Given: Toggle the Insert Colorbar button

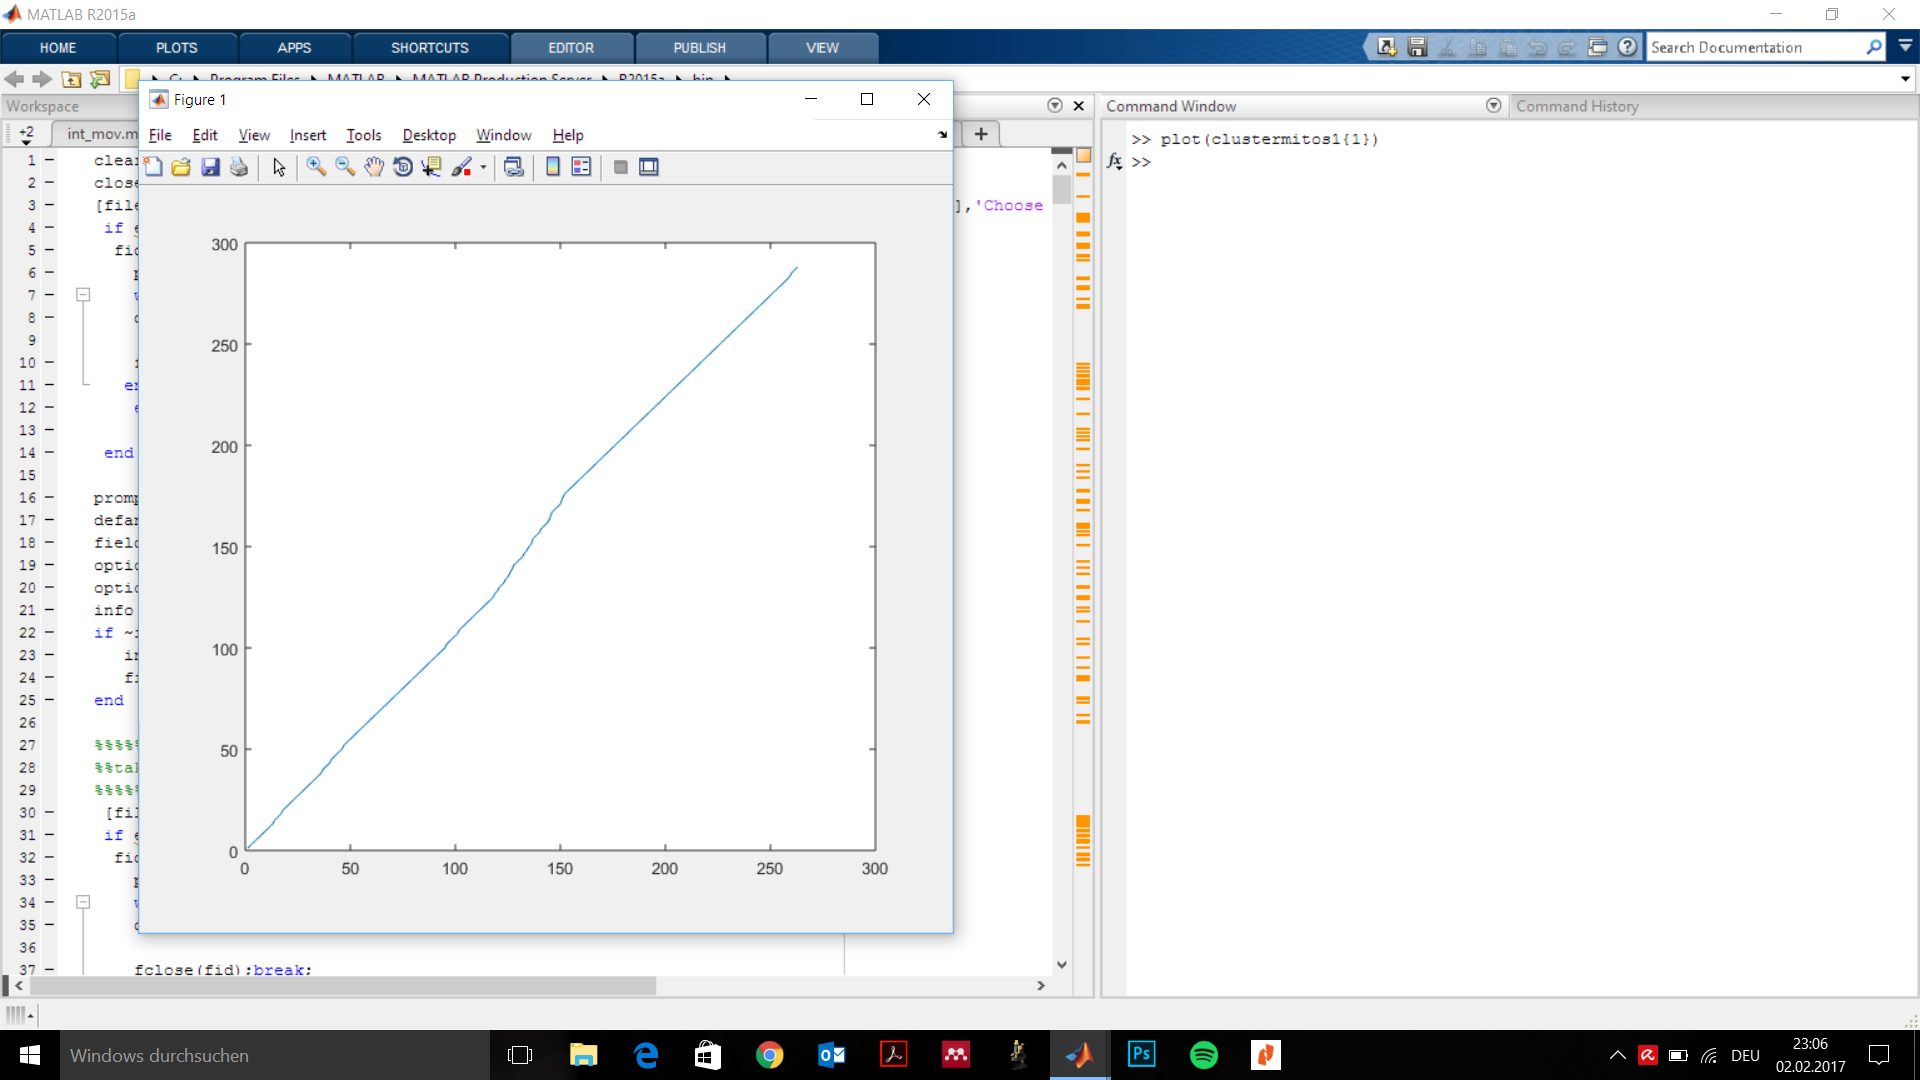Looking at the screenshot, I should [x=553, y=167].
